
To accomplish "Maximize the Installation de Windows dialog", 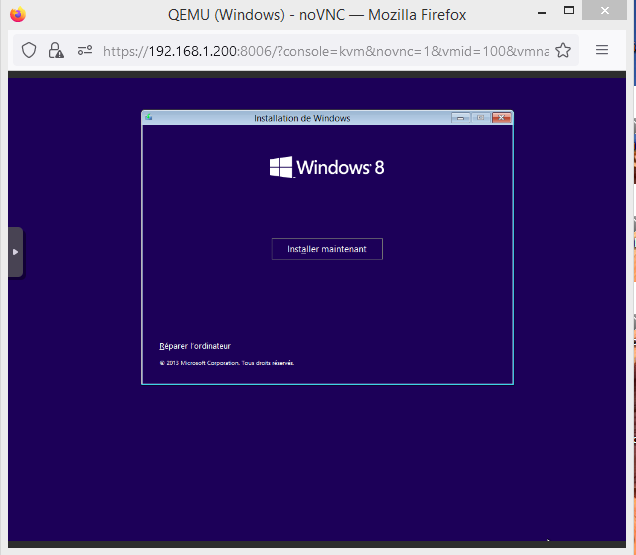I will click(x=481, y=118).
